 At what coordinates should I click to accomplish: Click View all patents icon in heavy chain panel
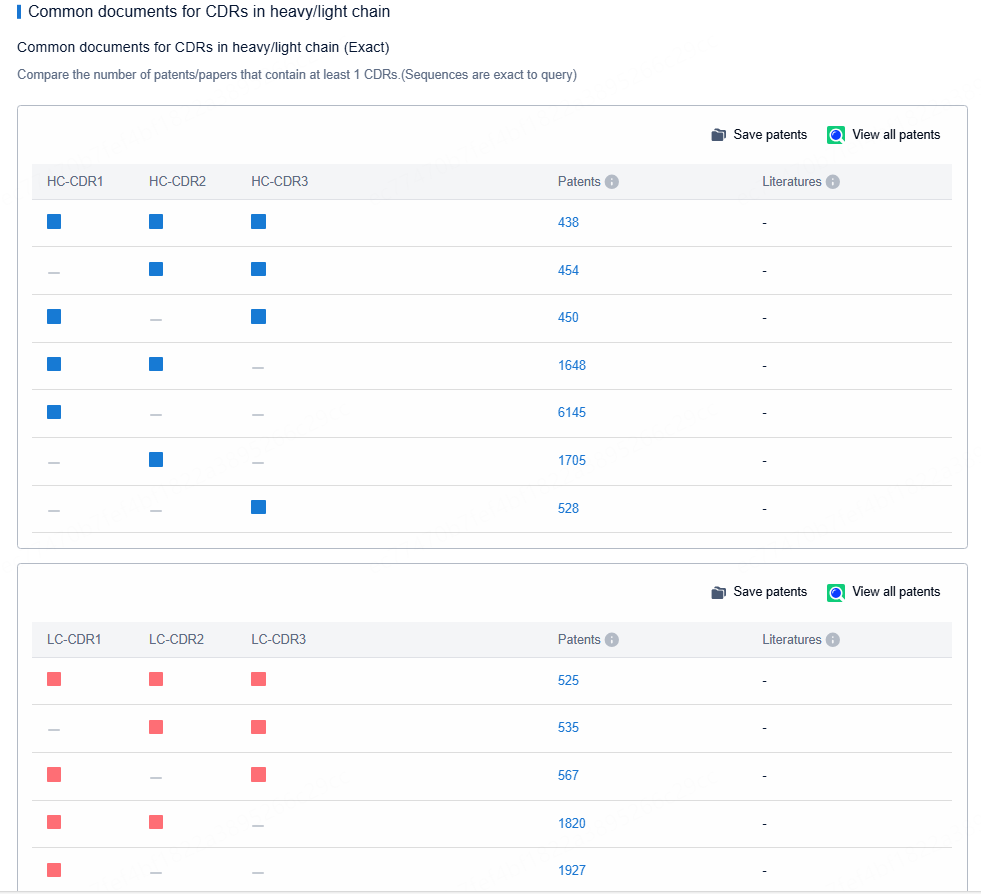pos(836,135)
